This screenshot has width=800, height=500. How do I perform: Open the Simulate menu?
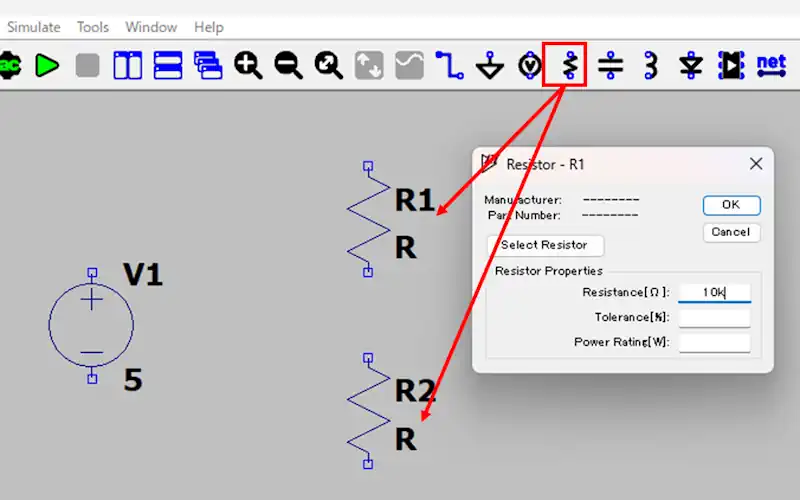[33, 27]
